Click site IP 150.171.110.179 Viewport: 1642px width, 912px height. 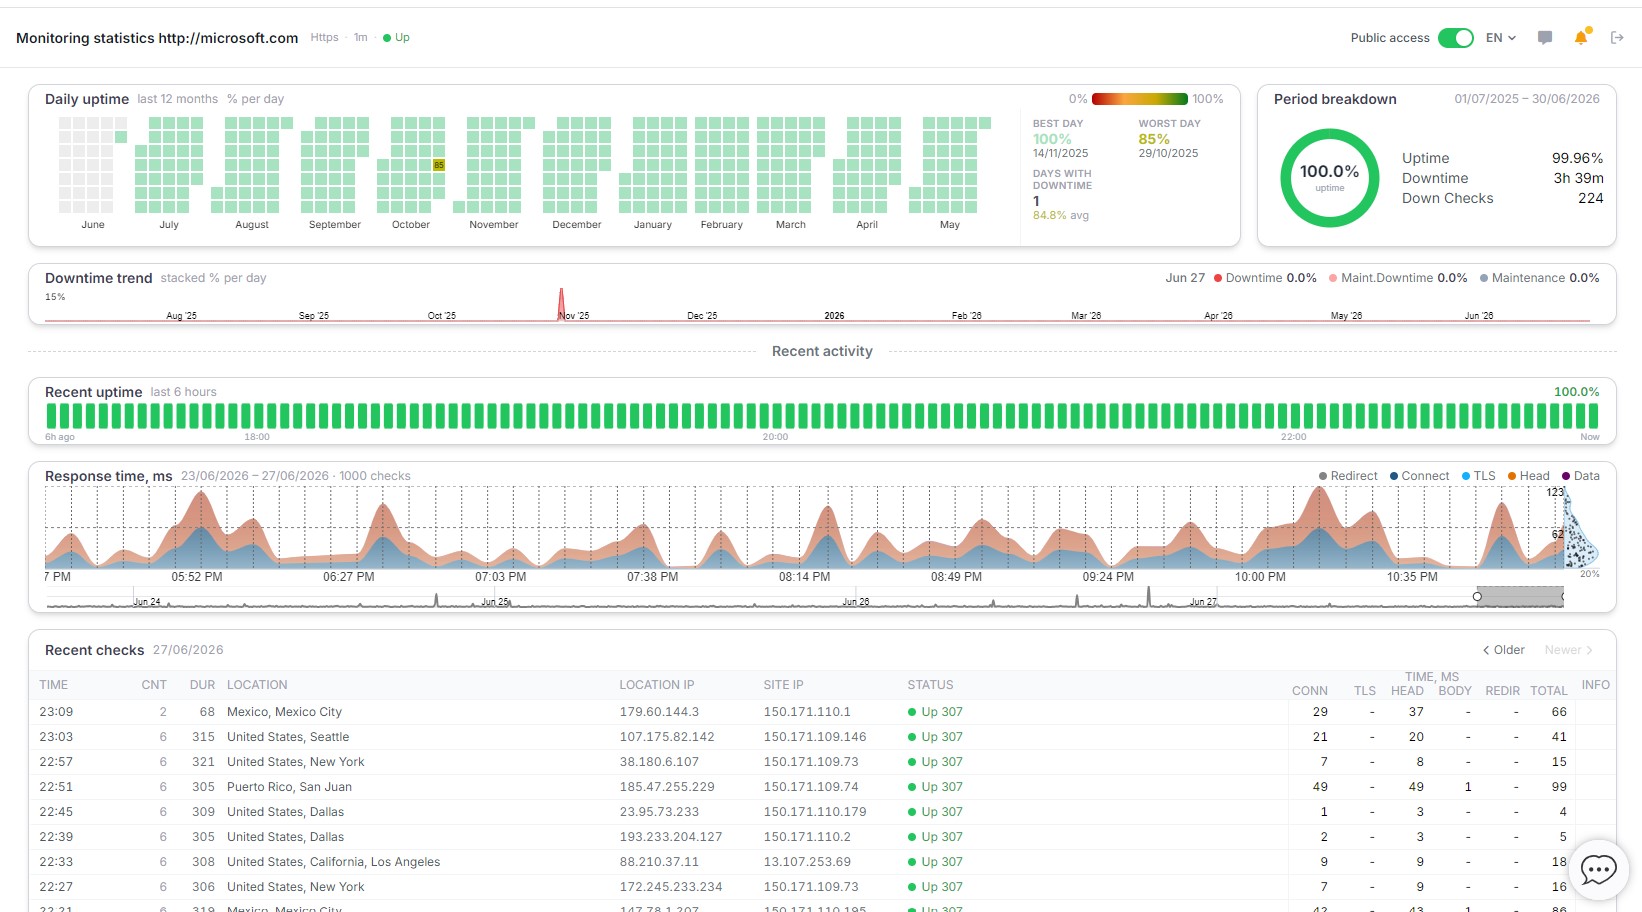[x=815, y=812]
